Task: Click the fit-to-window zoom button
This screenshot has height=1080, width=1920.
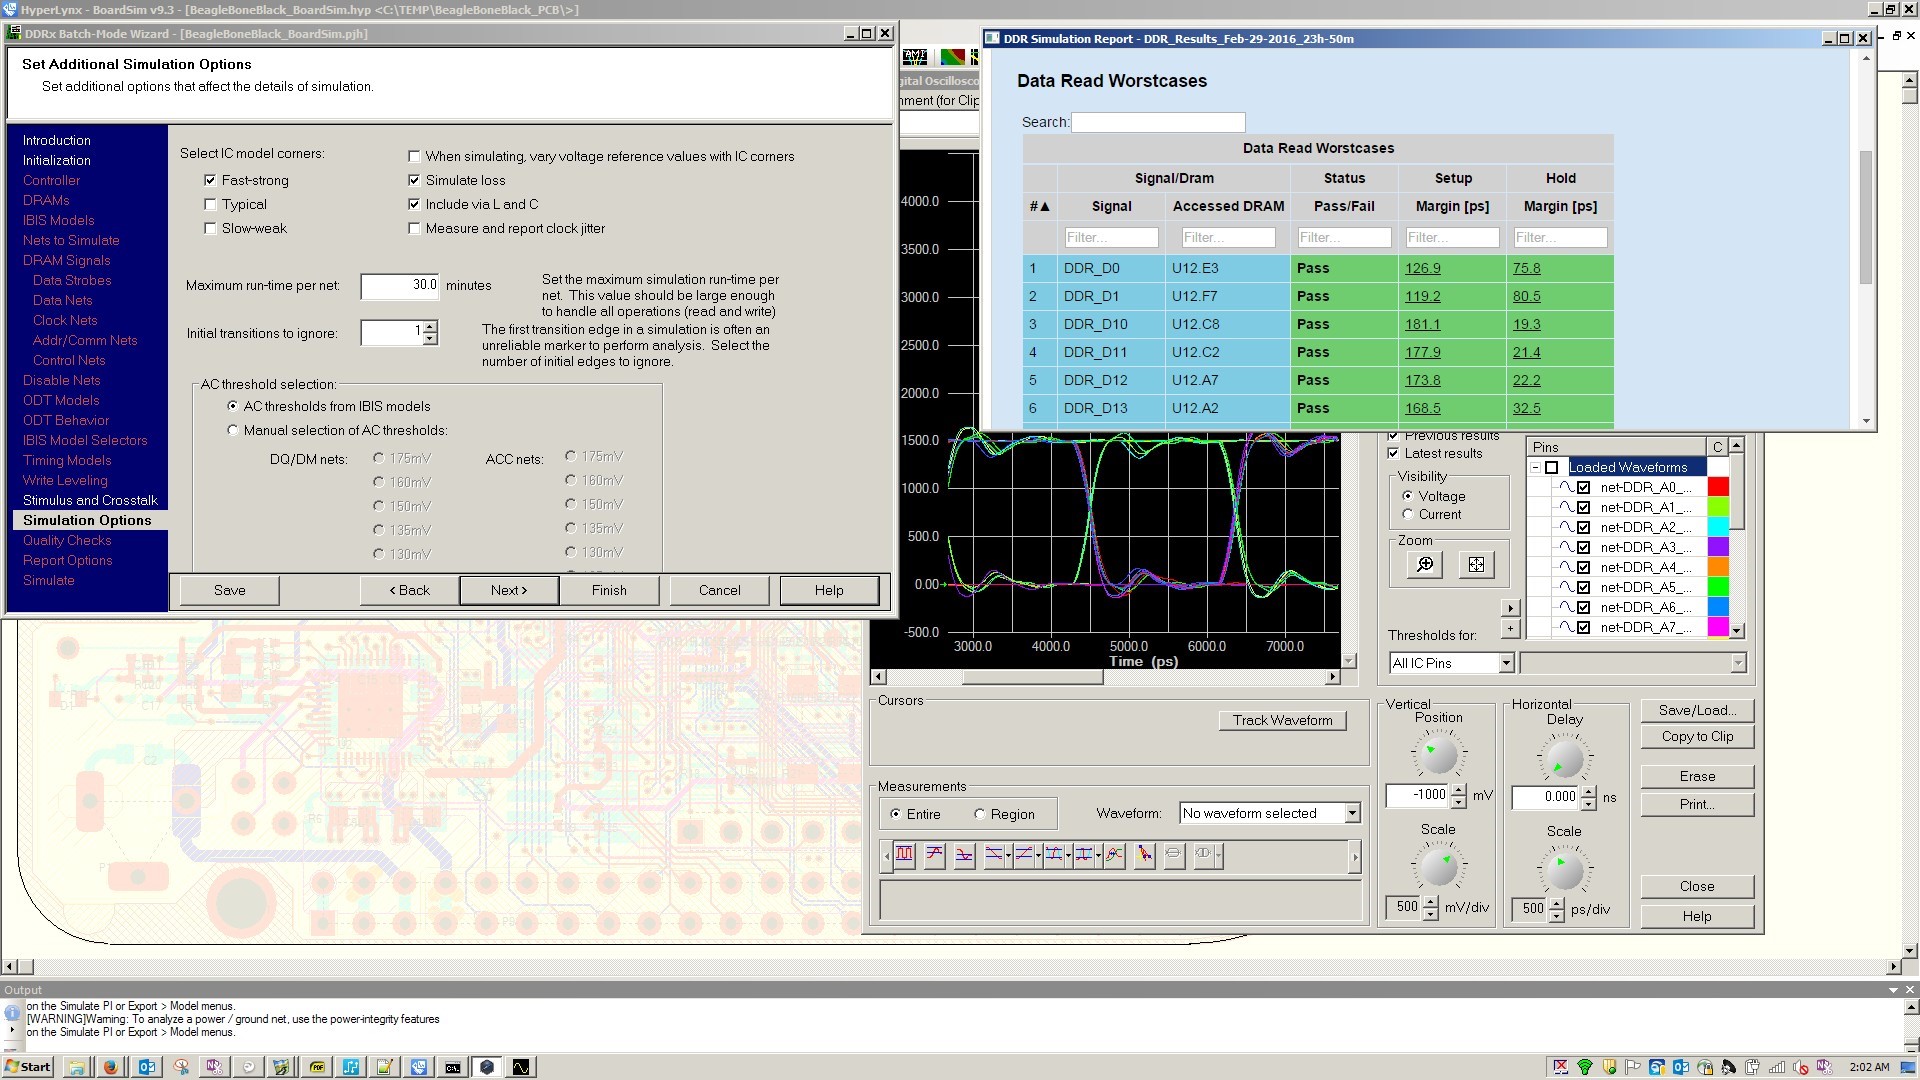Action: tap(1476, 565)
